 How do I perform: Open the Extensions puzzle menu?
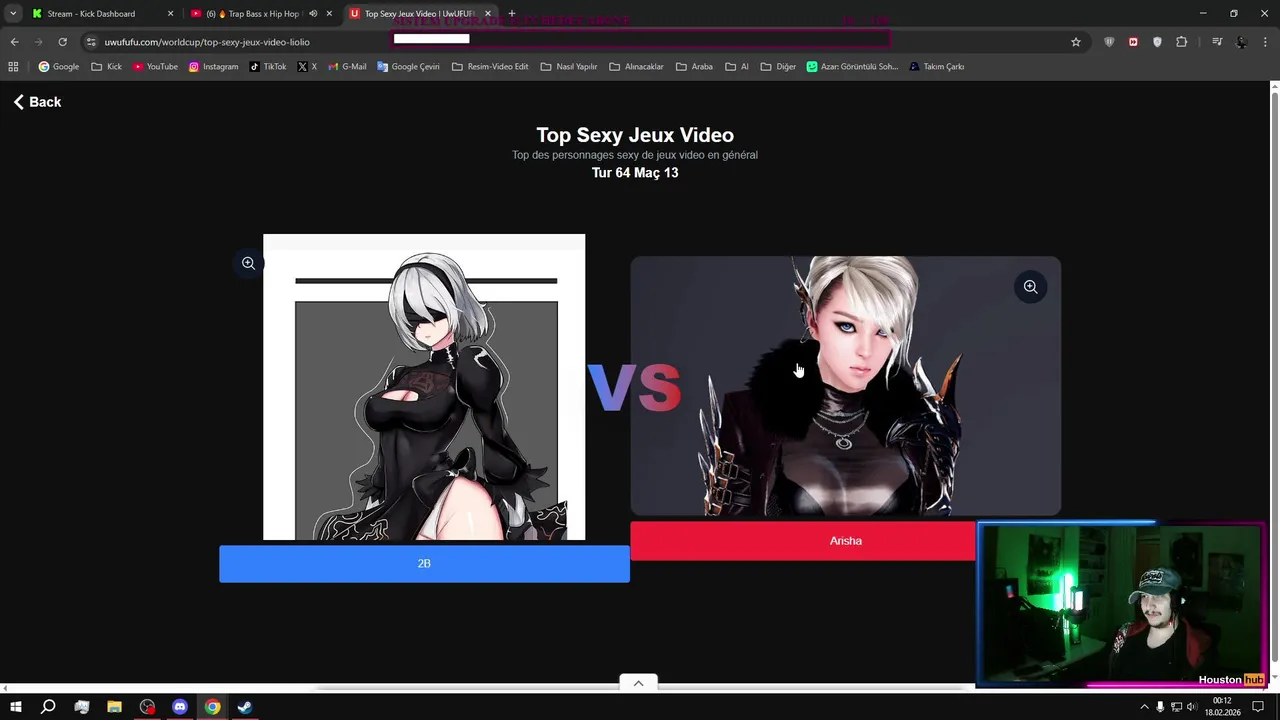click(x=1182, y=42)
